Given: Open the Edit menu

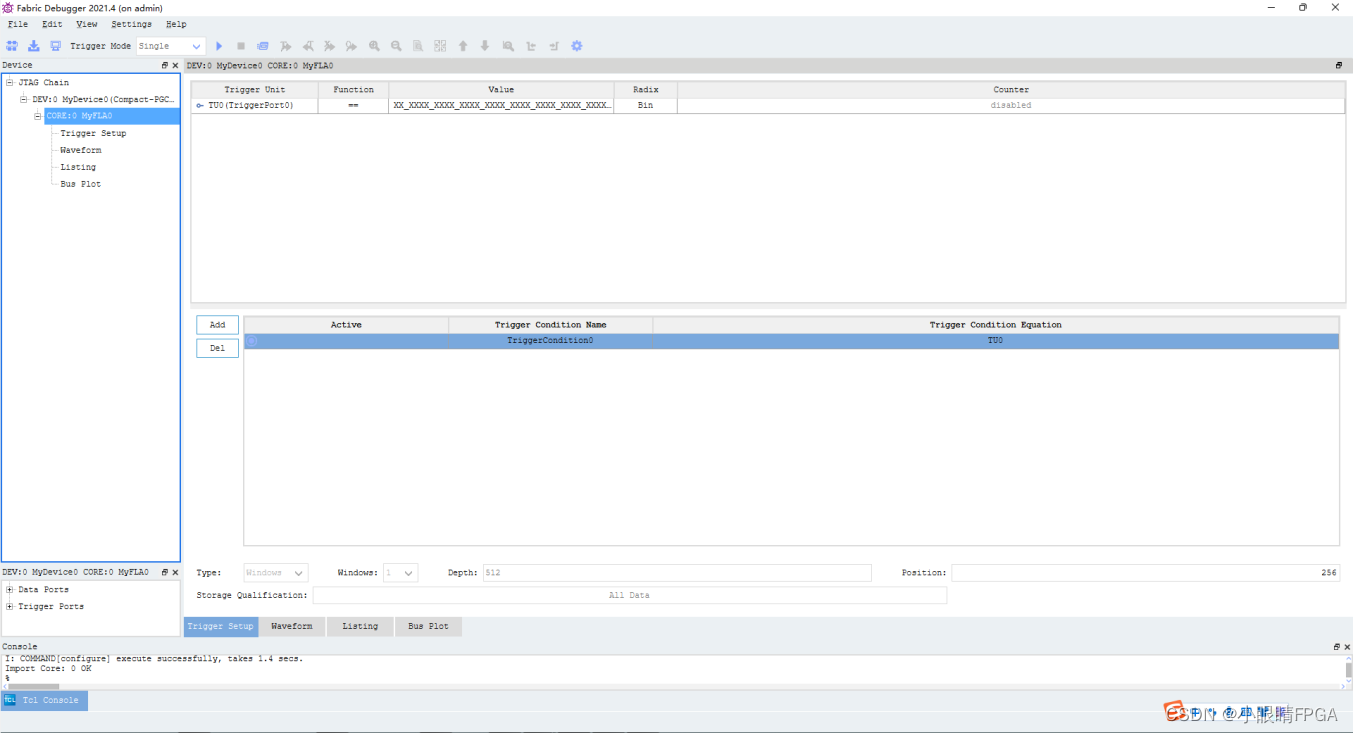Looking at the screenshot, I should click(52, 24).
